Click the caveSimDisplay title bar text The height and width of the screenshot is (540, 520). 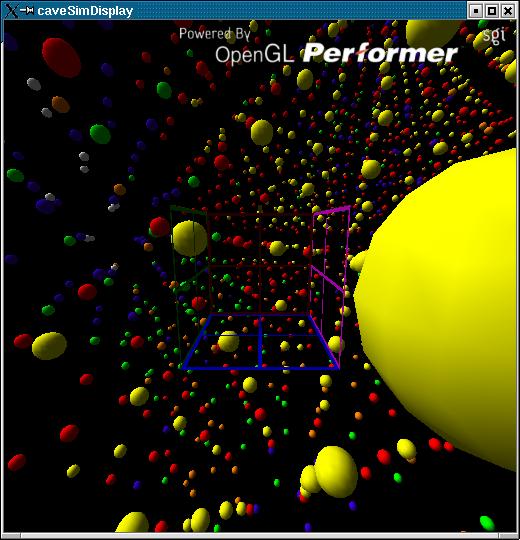point(85,11)
